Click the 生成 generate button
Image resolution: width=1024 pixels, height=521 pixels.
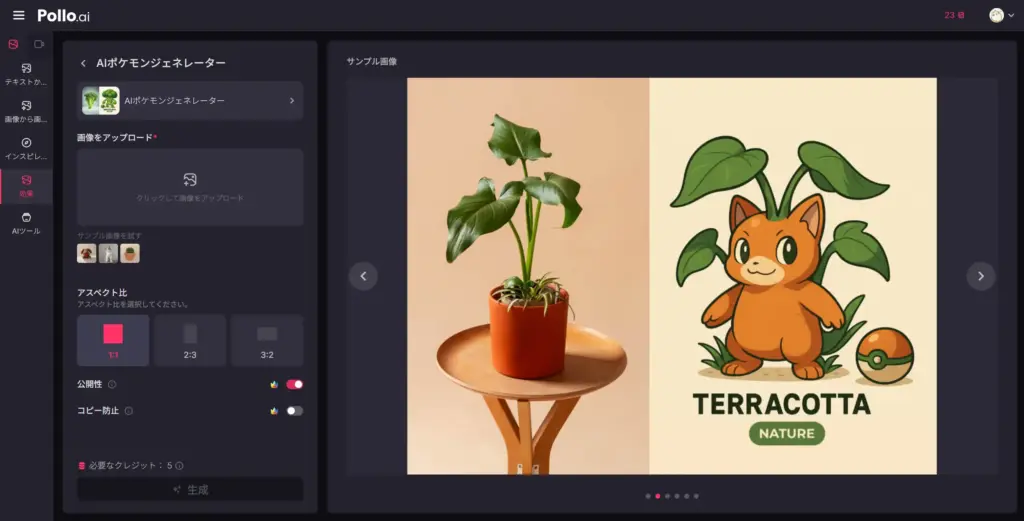[190, 490]
